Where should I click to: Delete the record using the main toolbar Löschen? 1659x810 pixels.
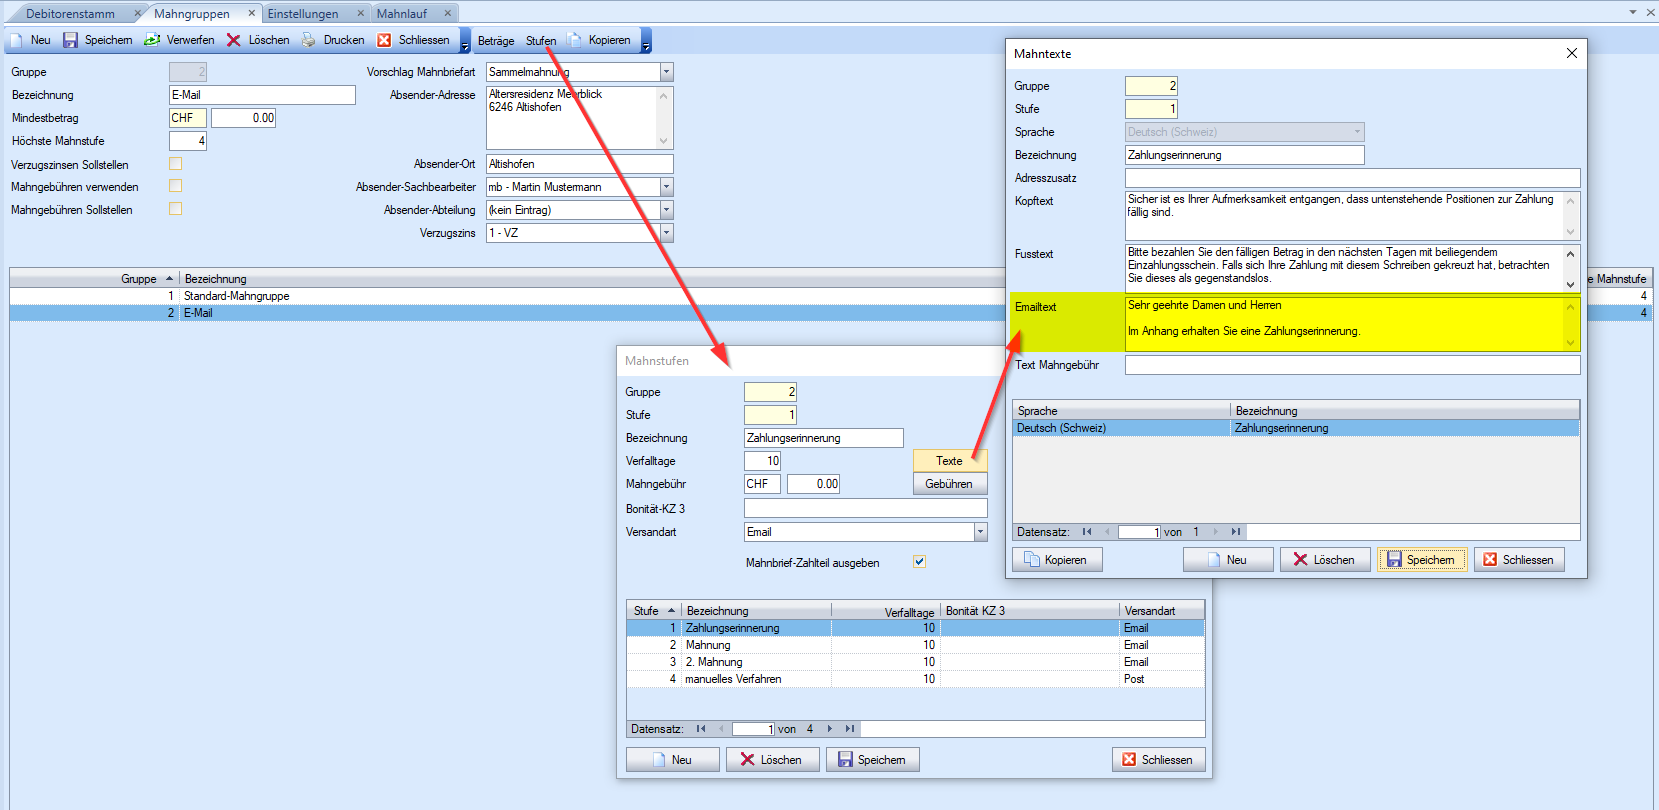233,40
